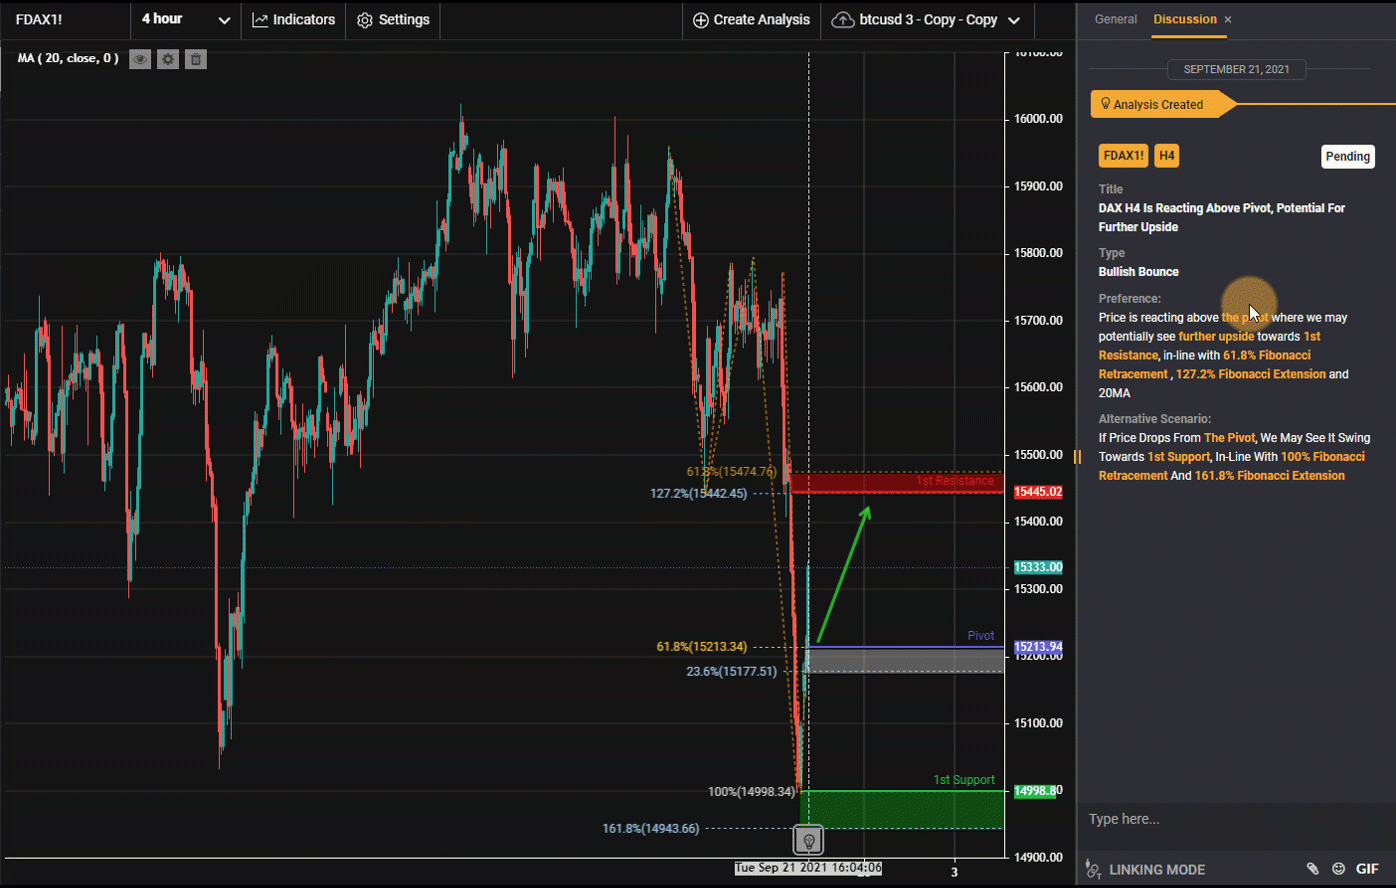
Task: Click the FDAX1! symbol field
Action: point(65,19)
